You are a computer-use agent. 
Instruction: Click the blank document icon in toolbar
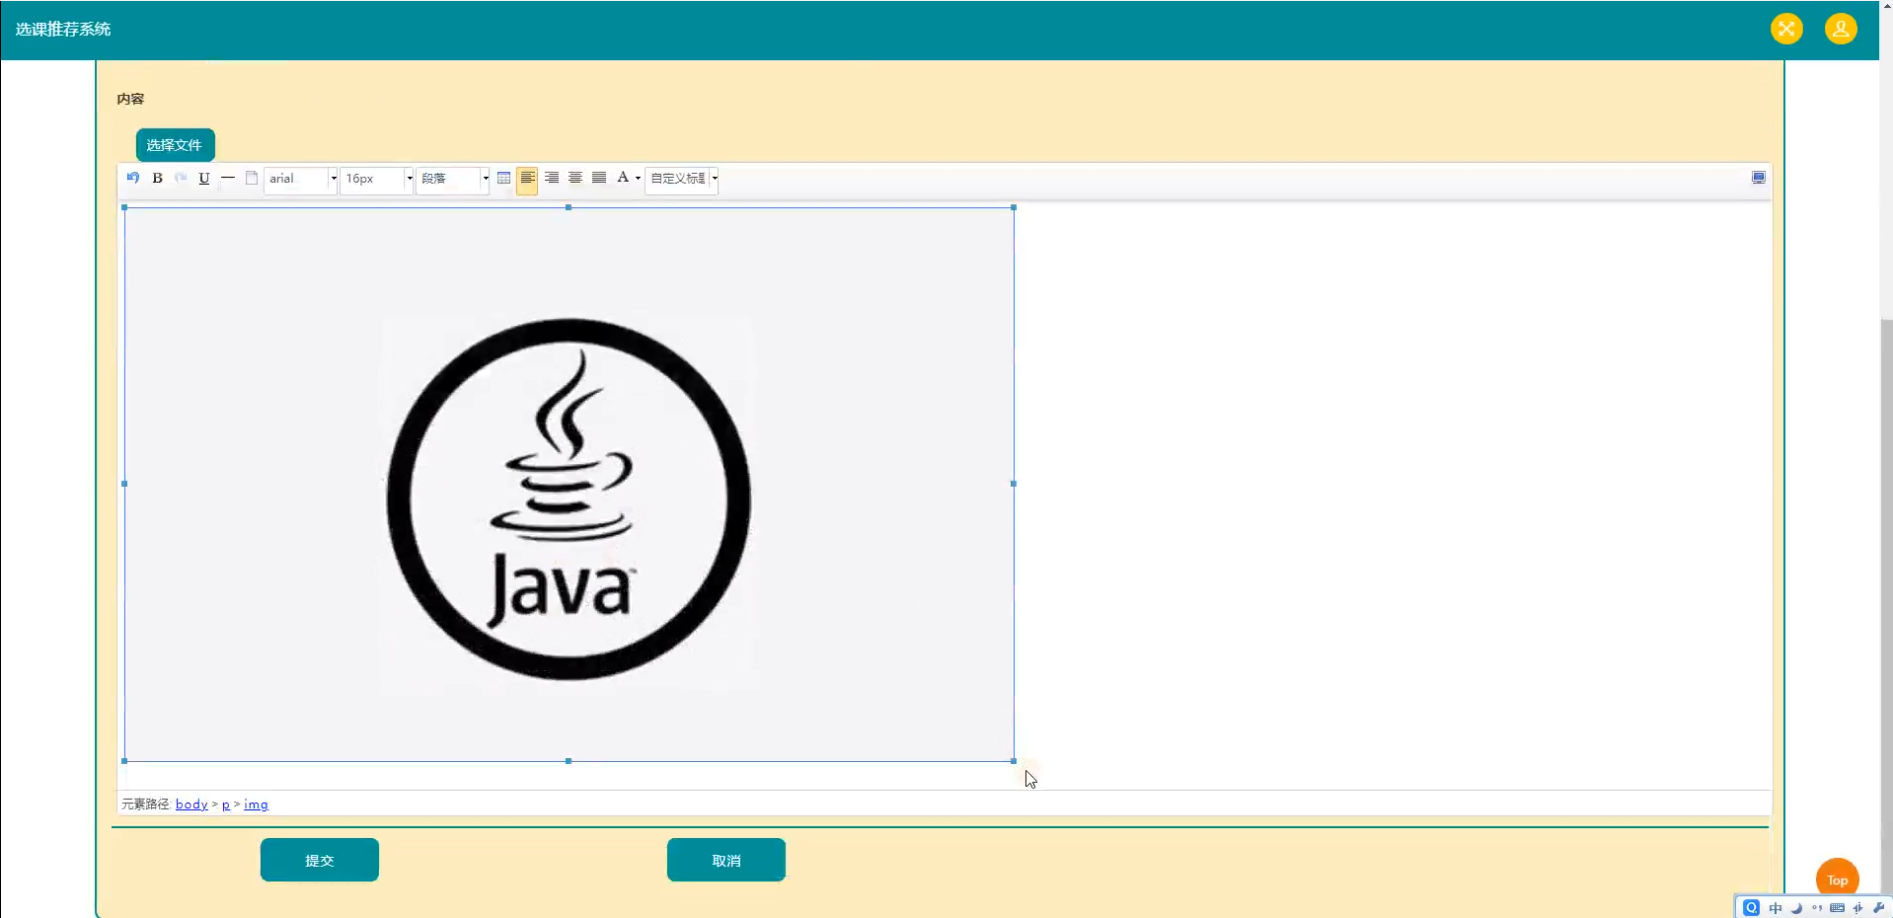[x=252, y=178]
